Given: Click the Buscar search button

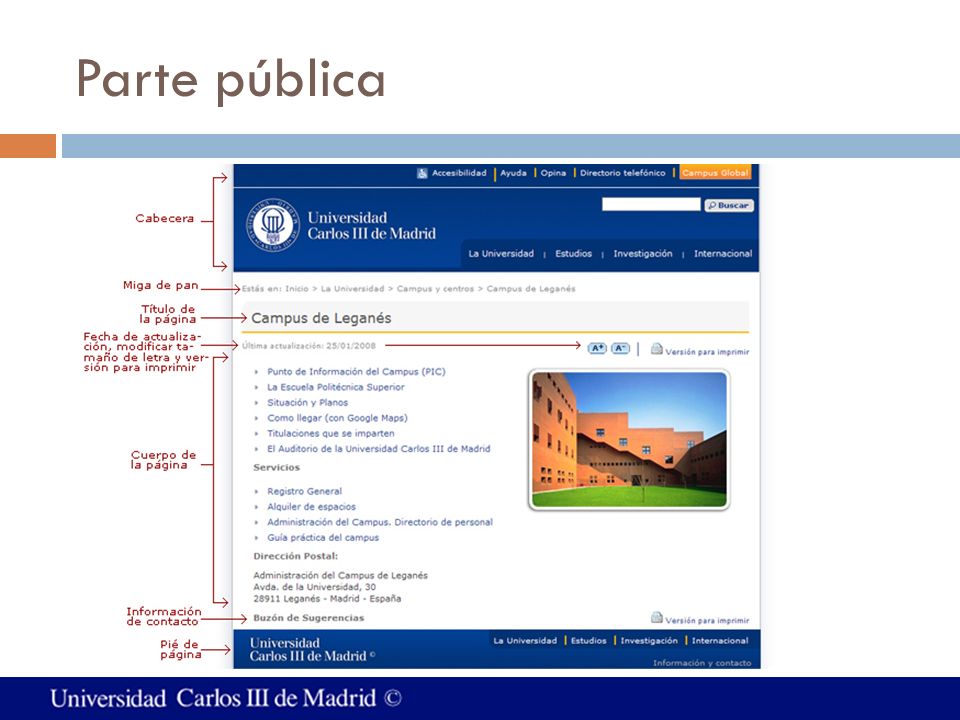Looking at the screenshot, I should 729,205.
